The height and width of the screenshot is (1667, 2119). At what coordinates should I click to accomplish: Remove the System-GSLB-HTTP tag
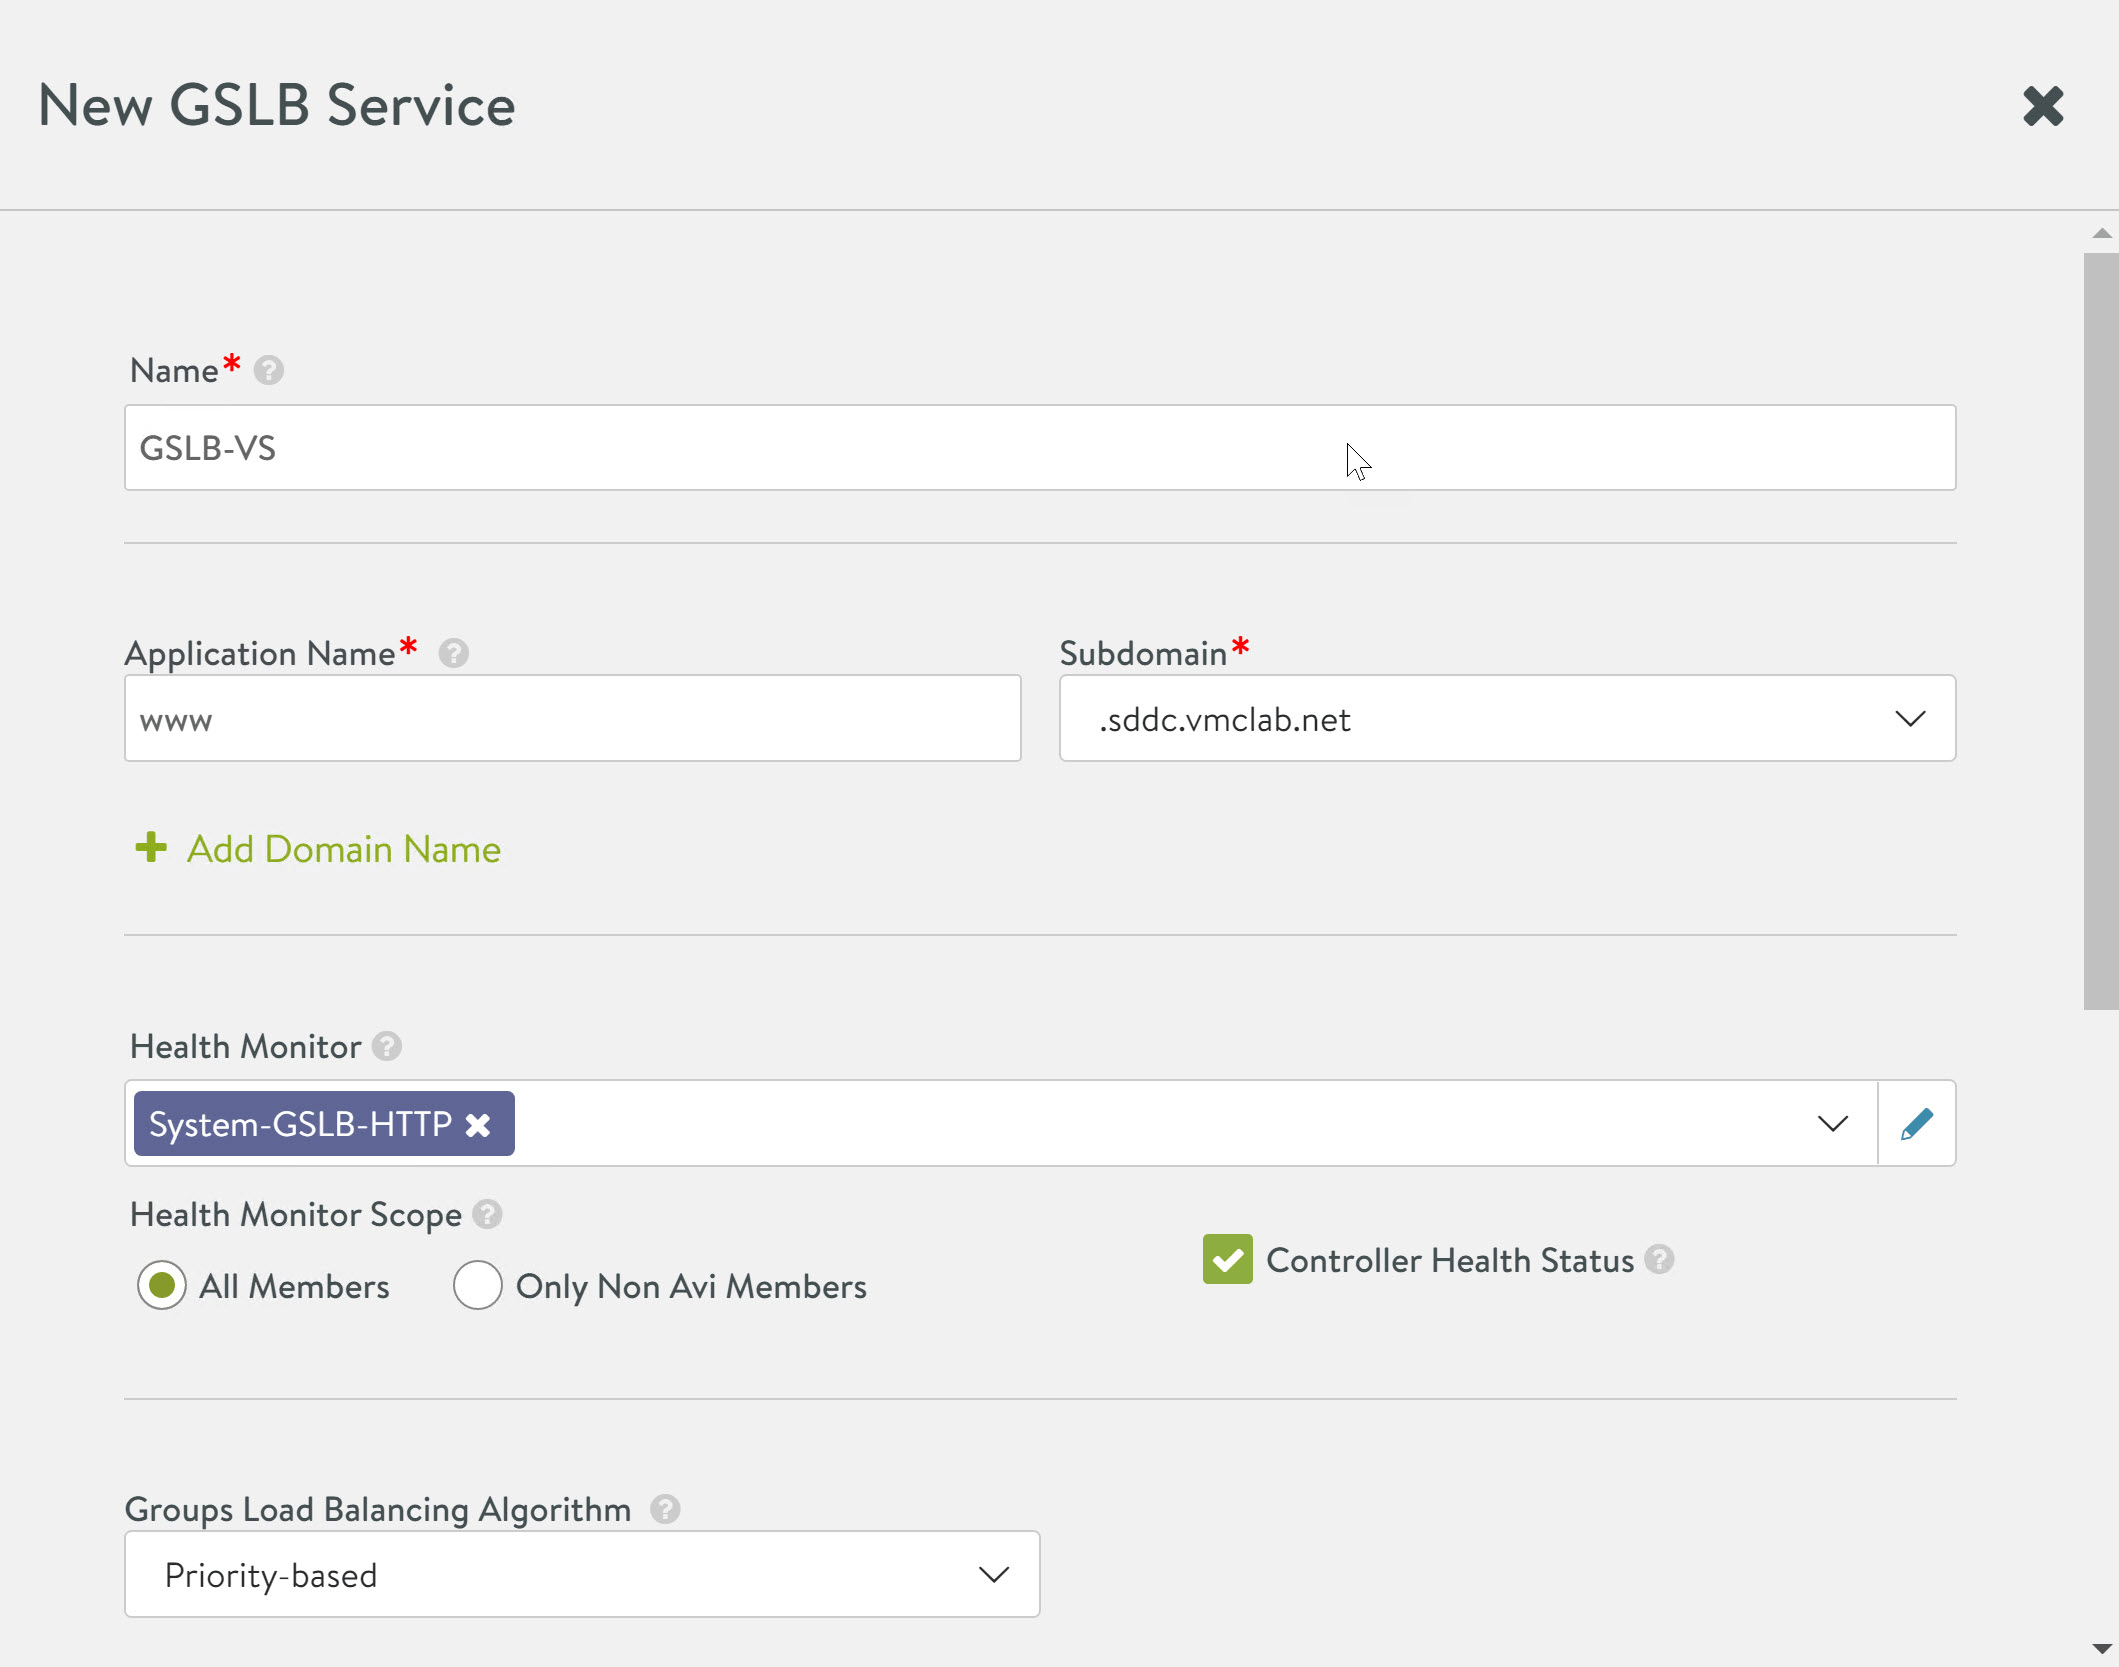tap(478, 1126)
